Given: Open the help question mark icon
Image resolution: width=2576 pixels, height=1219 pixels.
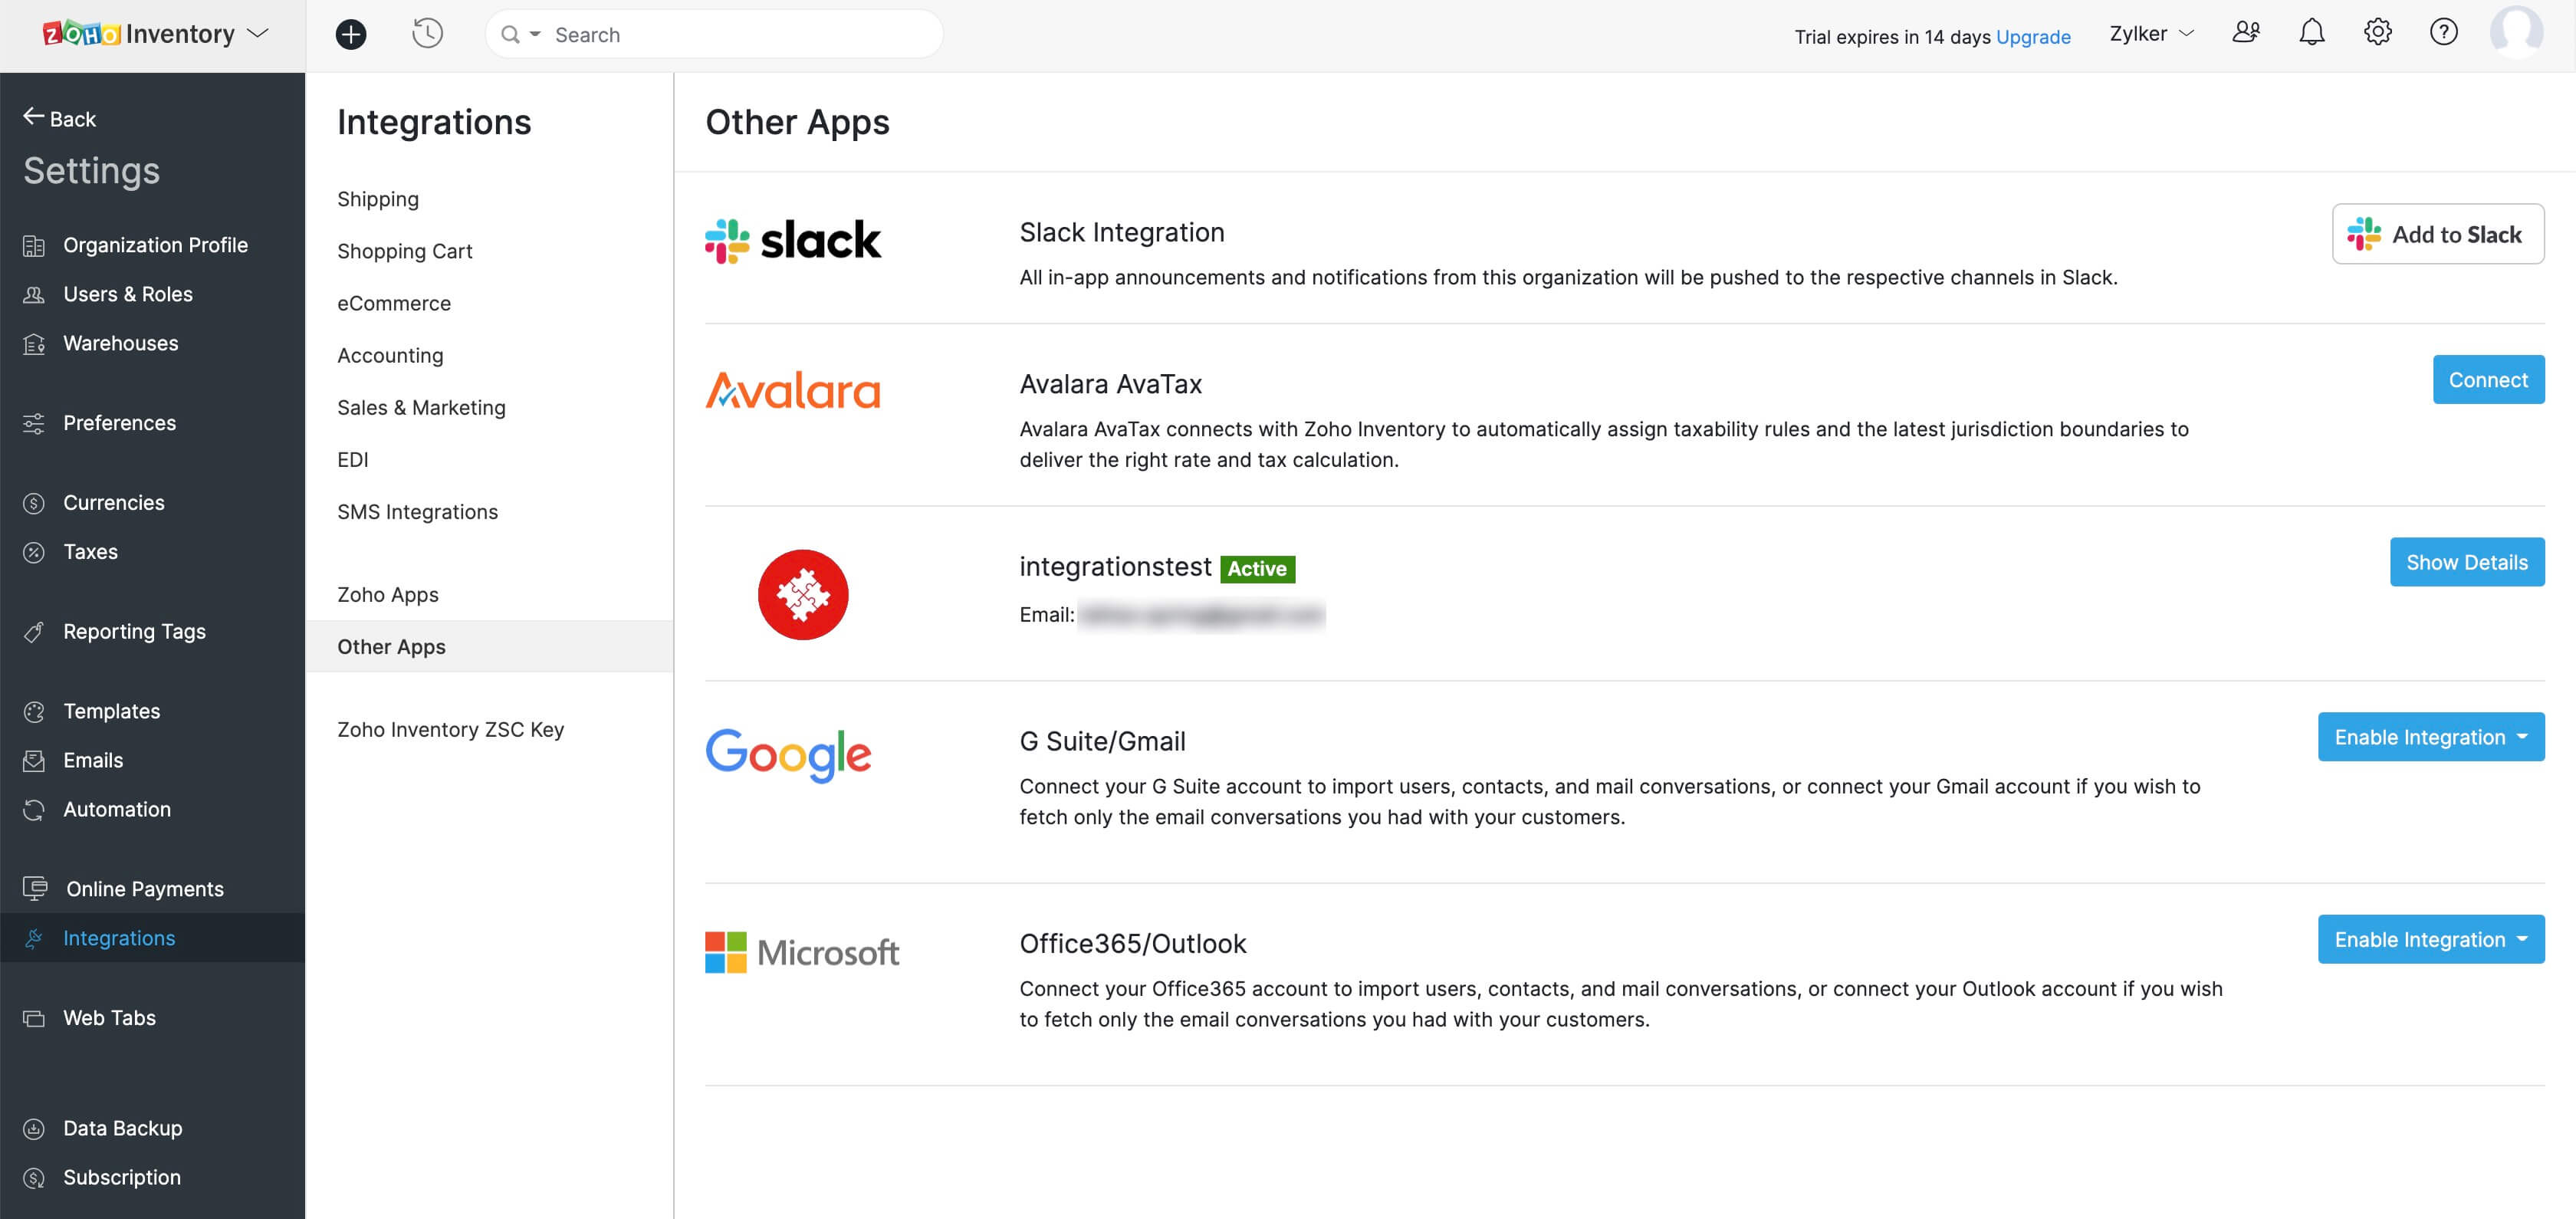Looking at the screenshot, I should click(x=2443, y=33).
